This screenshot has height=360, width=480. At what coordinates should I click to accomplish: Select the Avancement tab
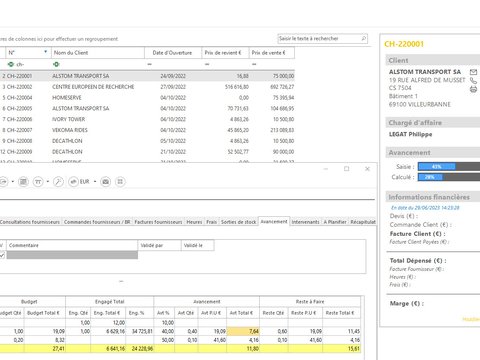pos(274,221)
